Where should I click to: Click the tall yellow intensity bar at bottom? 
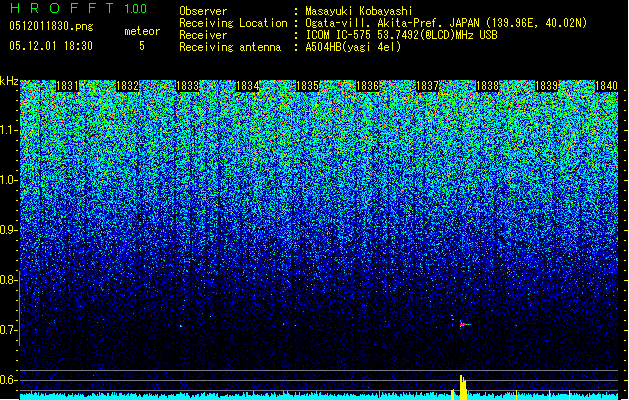(463, 387)
